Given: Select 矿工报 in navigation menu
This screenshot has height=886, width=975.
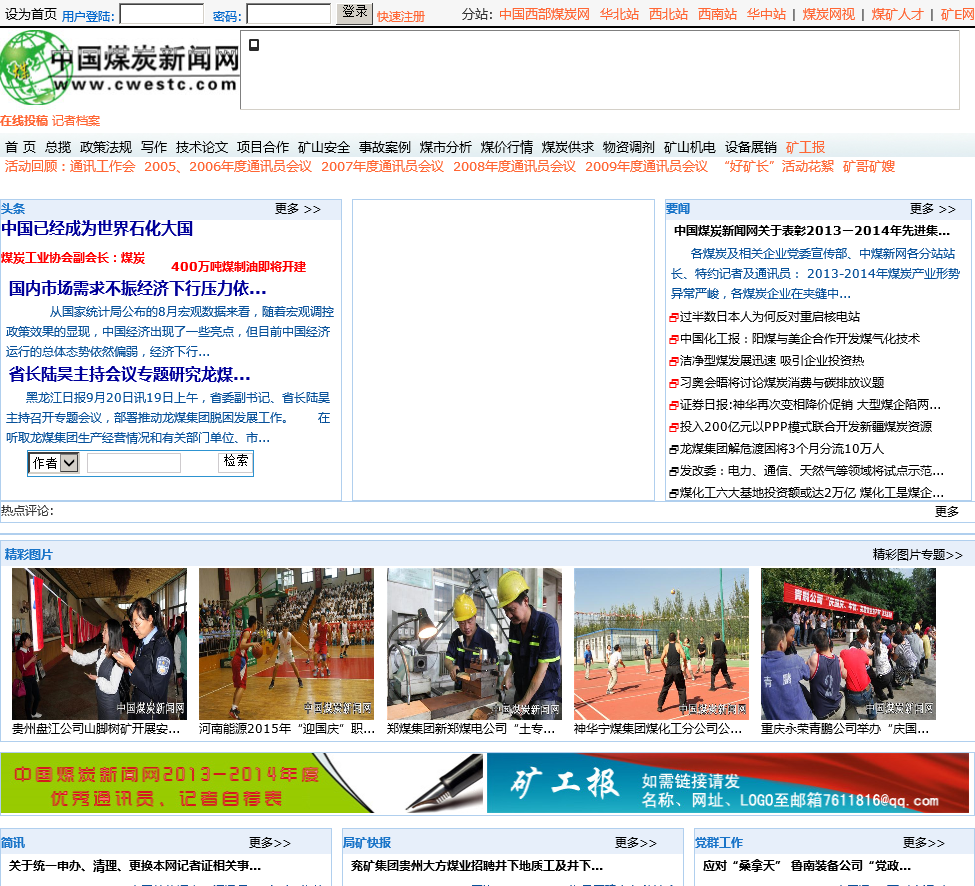Looking at the screenshot, I should 805,147.
